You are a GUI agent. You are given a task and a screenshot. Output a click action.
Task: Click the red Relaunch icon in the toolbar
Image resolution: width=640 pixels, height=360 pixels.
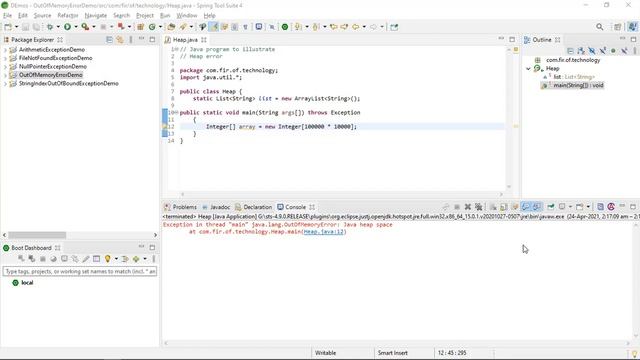(x=121, y=27)
